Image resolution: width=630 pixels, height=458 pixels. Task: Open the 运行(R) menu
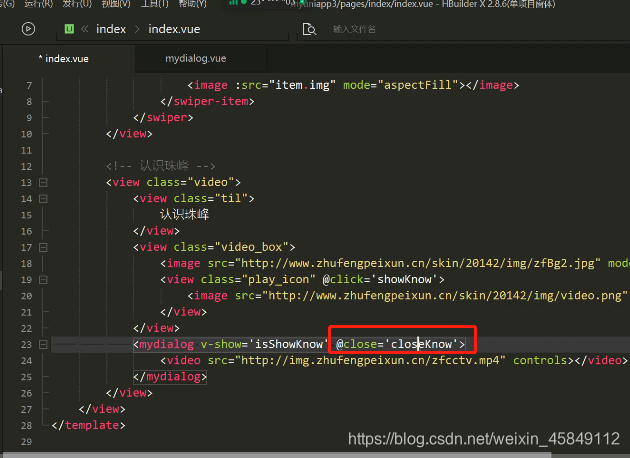38,4
